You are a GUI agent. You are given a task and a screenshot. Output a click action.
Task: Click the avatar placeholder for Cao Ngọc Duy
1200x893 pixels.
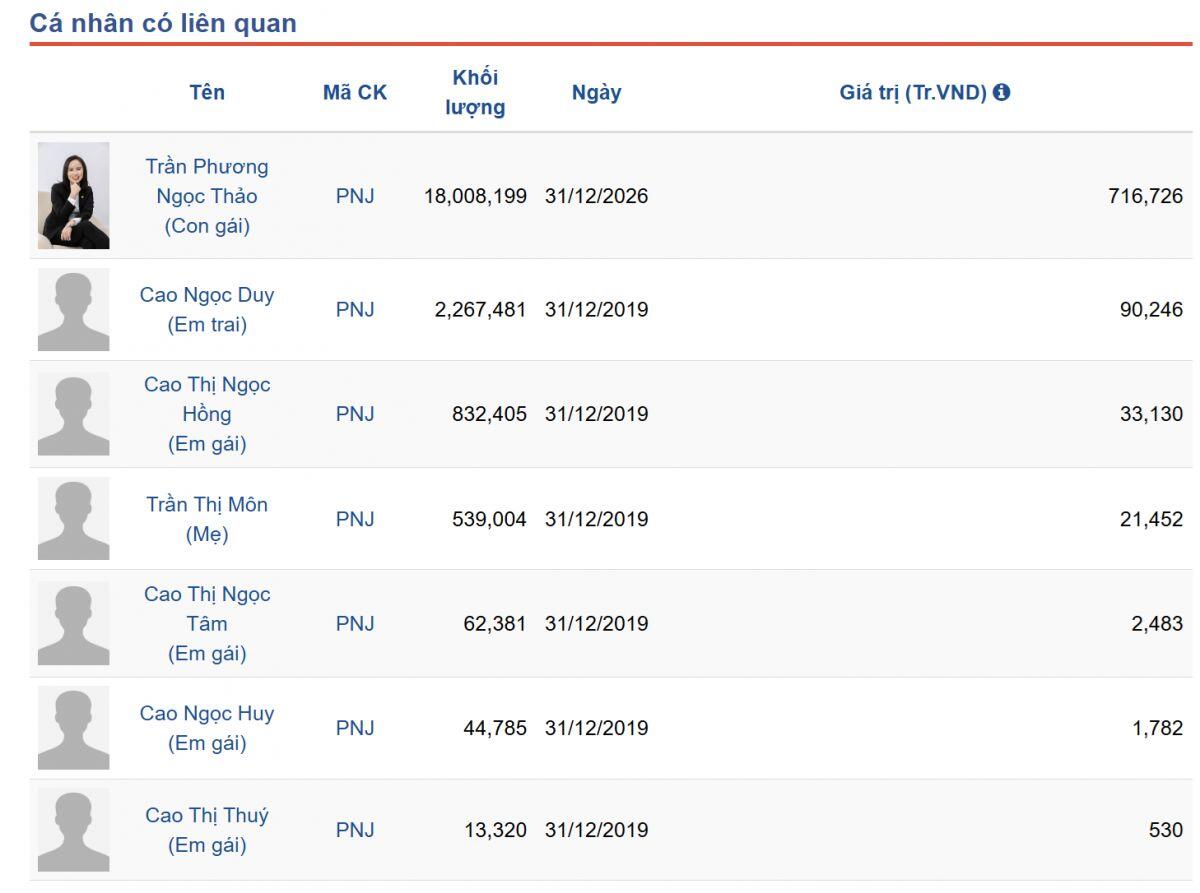pyautogui.click(x=74, y=309)
